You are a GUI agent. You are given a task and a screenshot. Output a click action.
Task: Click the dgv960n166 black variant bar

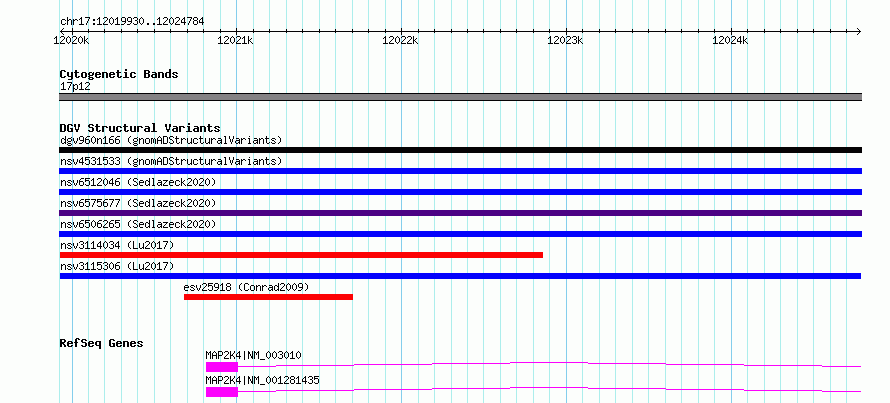[x=460, y=150]
